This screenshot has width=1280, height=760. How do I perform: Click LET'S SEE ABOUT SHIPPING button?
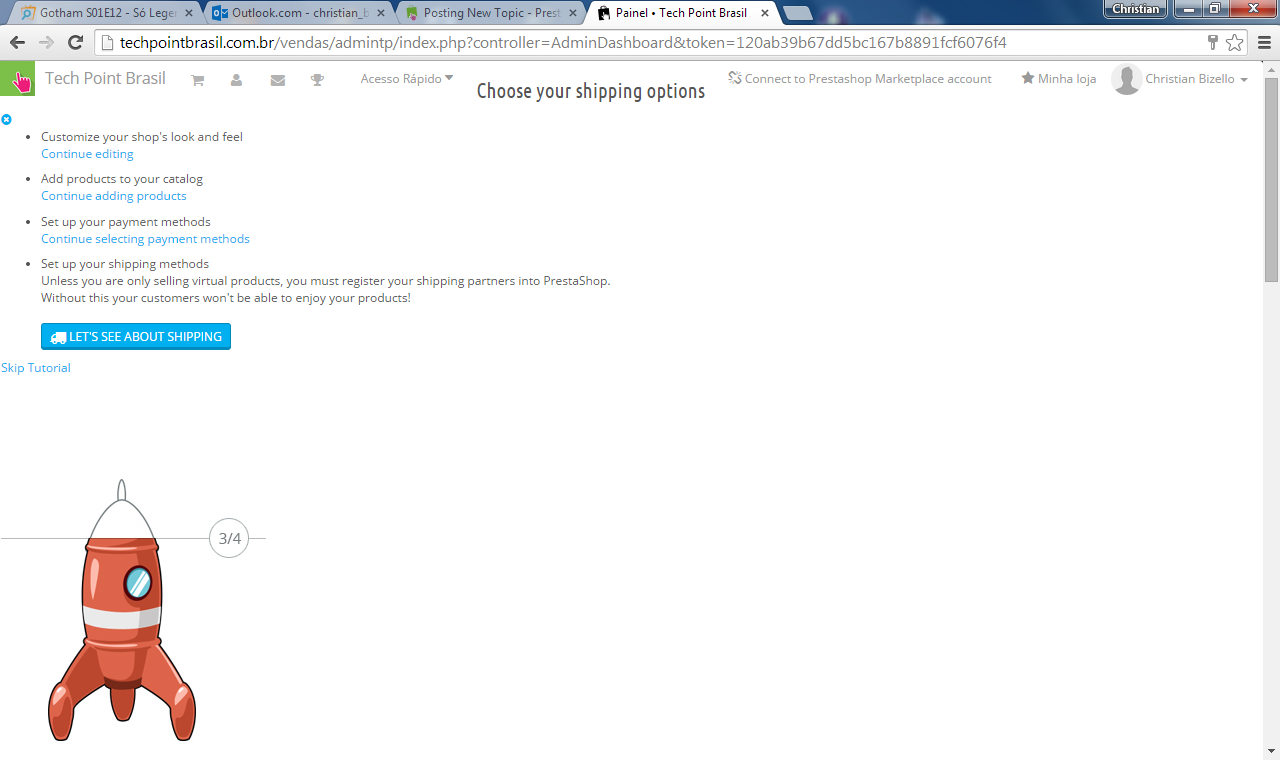[136, 337]
